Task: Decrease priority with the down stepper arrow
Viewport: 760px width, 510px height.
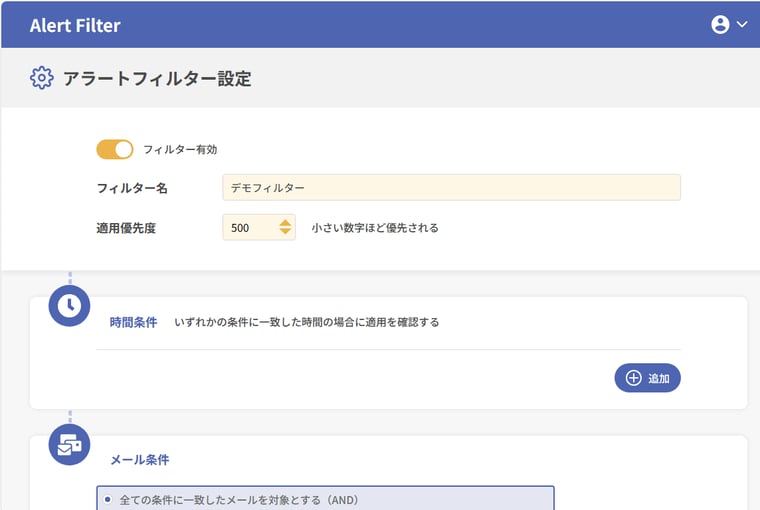Action: pos(285,232)
